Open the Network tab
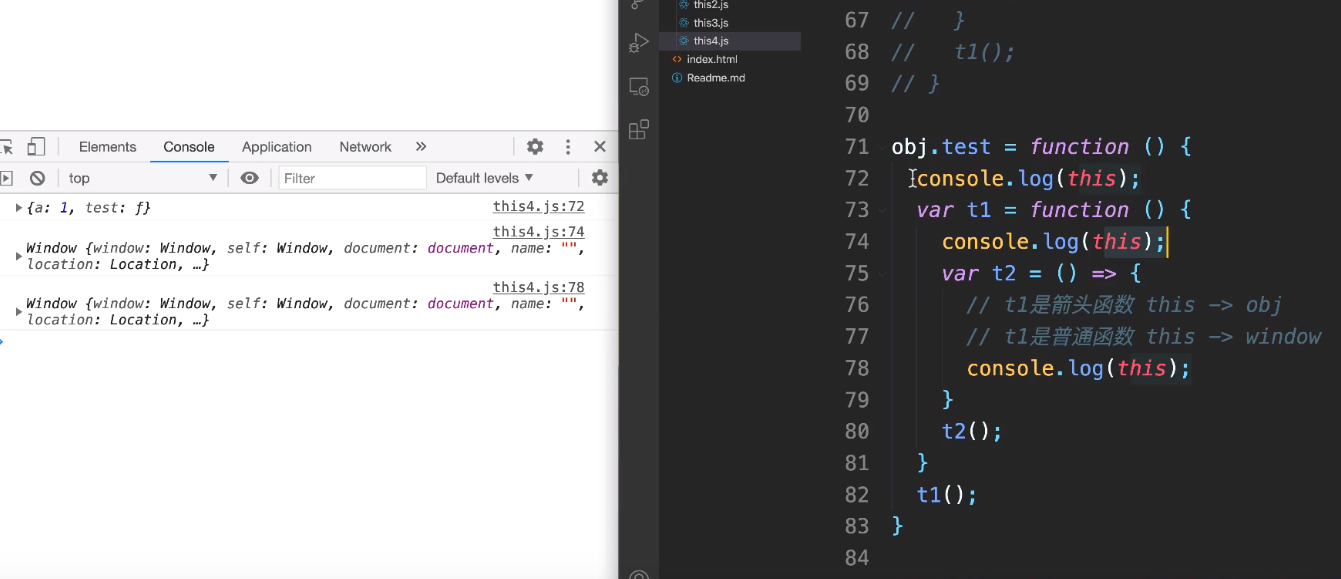Viewport: 1341px width, 579px height. 365,147
